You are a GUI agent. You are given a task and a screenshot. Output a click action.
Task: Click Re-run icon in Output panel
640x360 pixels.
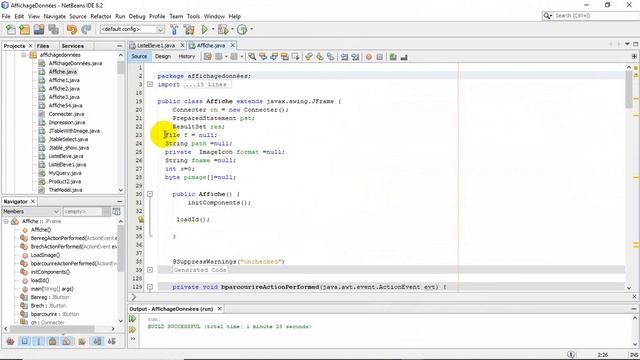point(133,319)
